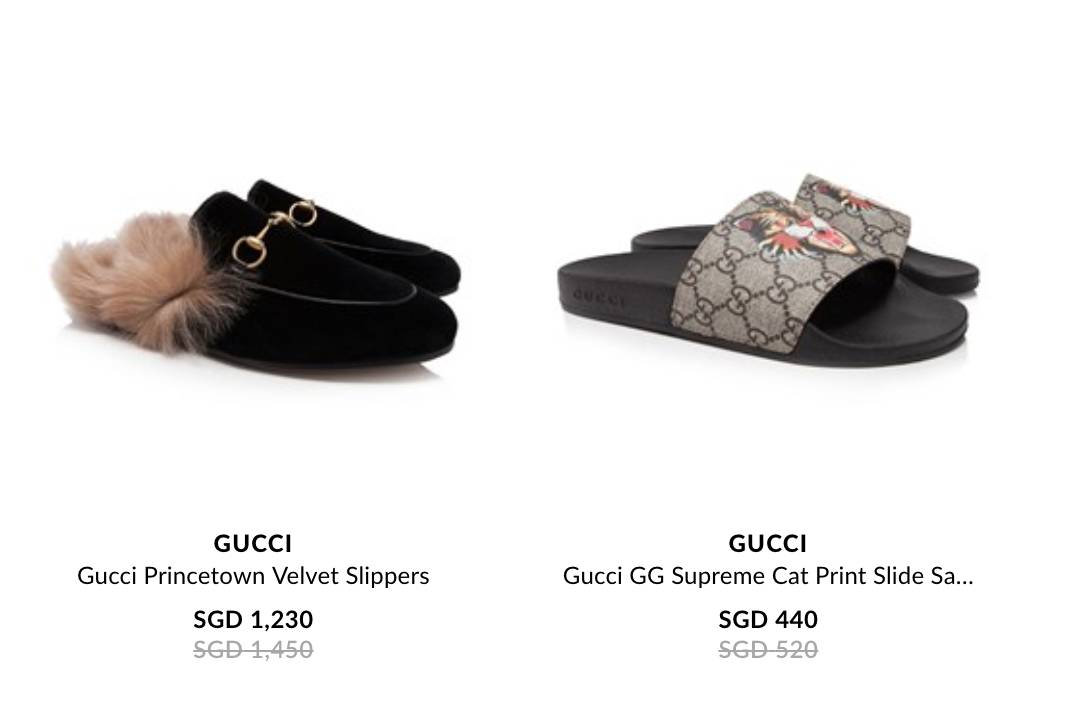Select the SGD 1,230 sale price
Image resolution: width=1092 pixels, height=728 pixels.
(253, 619)
